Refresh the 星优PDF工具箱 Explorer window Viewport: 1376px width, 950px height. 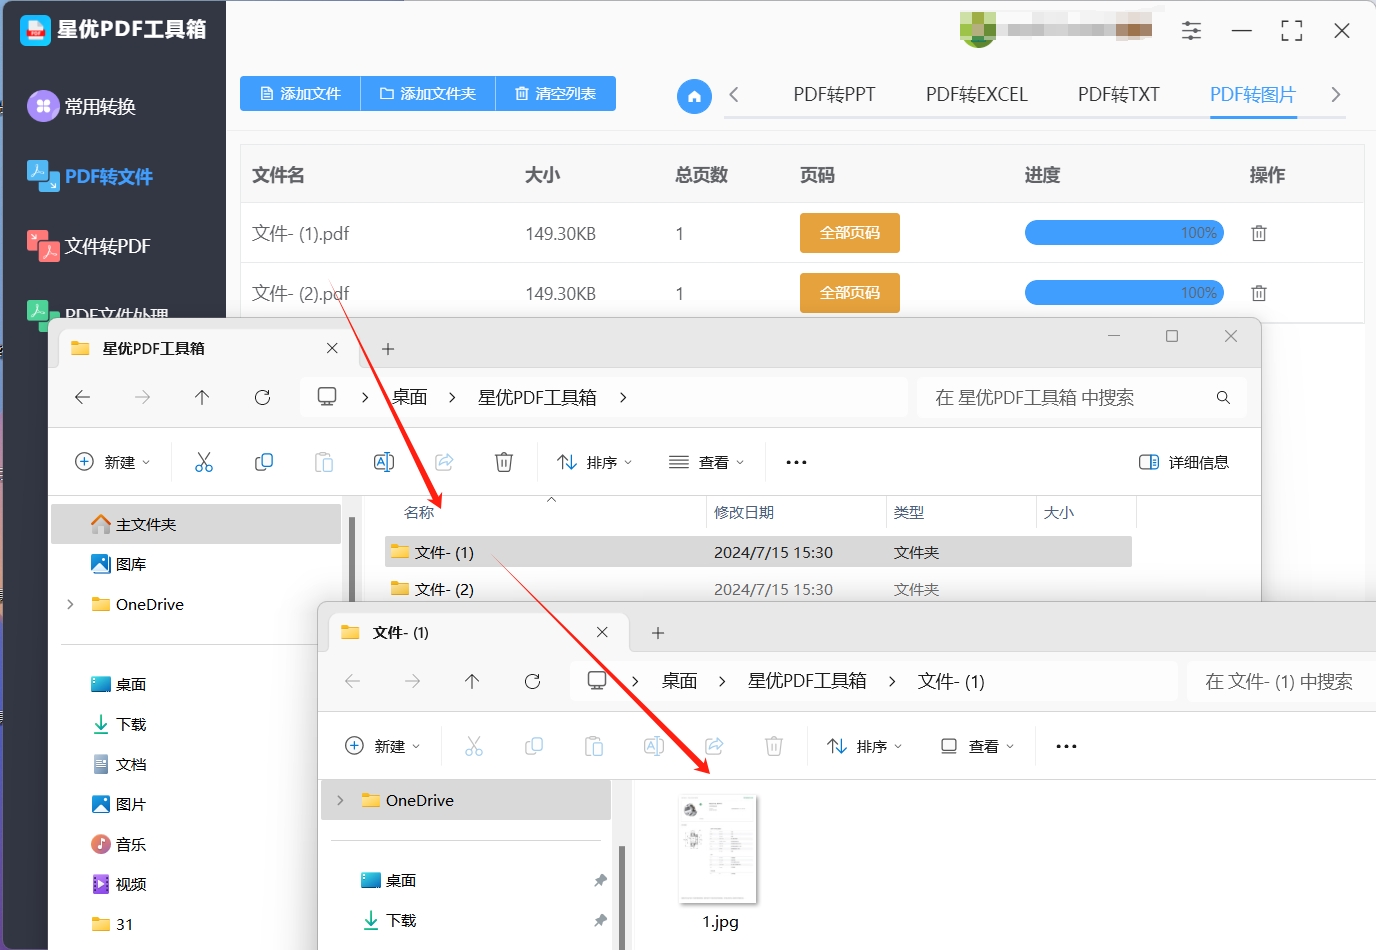tap(262, 397)
